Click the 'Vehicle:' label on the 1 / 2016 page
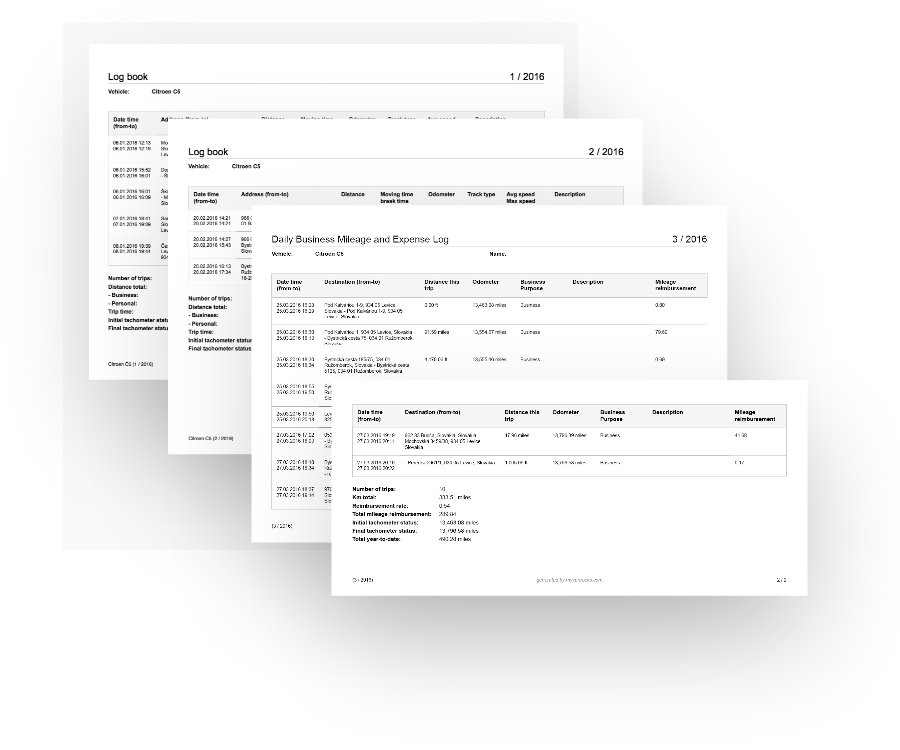Screen dimensions: 900x750 point(119,92)
